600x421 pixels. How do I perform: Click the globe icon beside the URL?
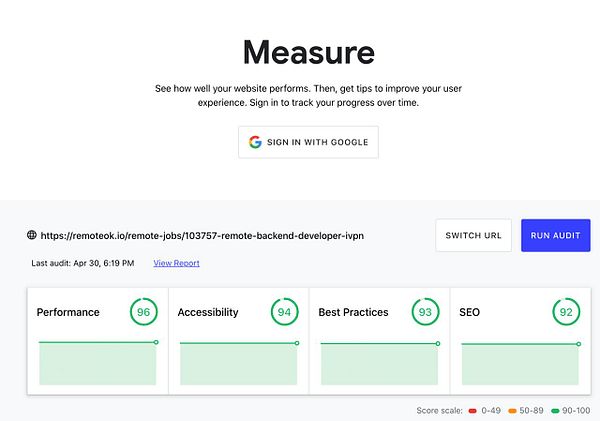pyautogui.click(x=32, y=235)
